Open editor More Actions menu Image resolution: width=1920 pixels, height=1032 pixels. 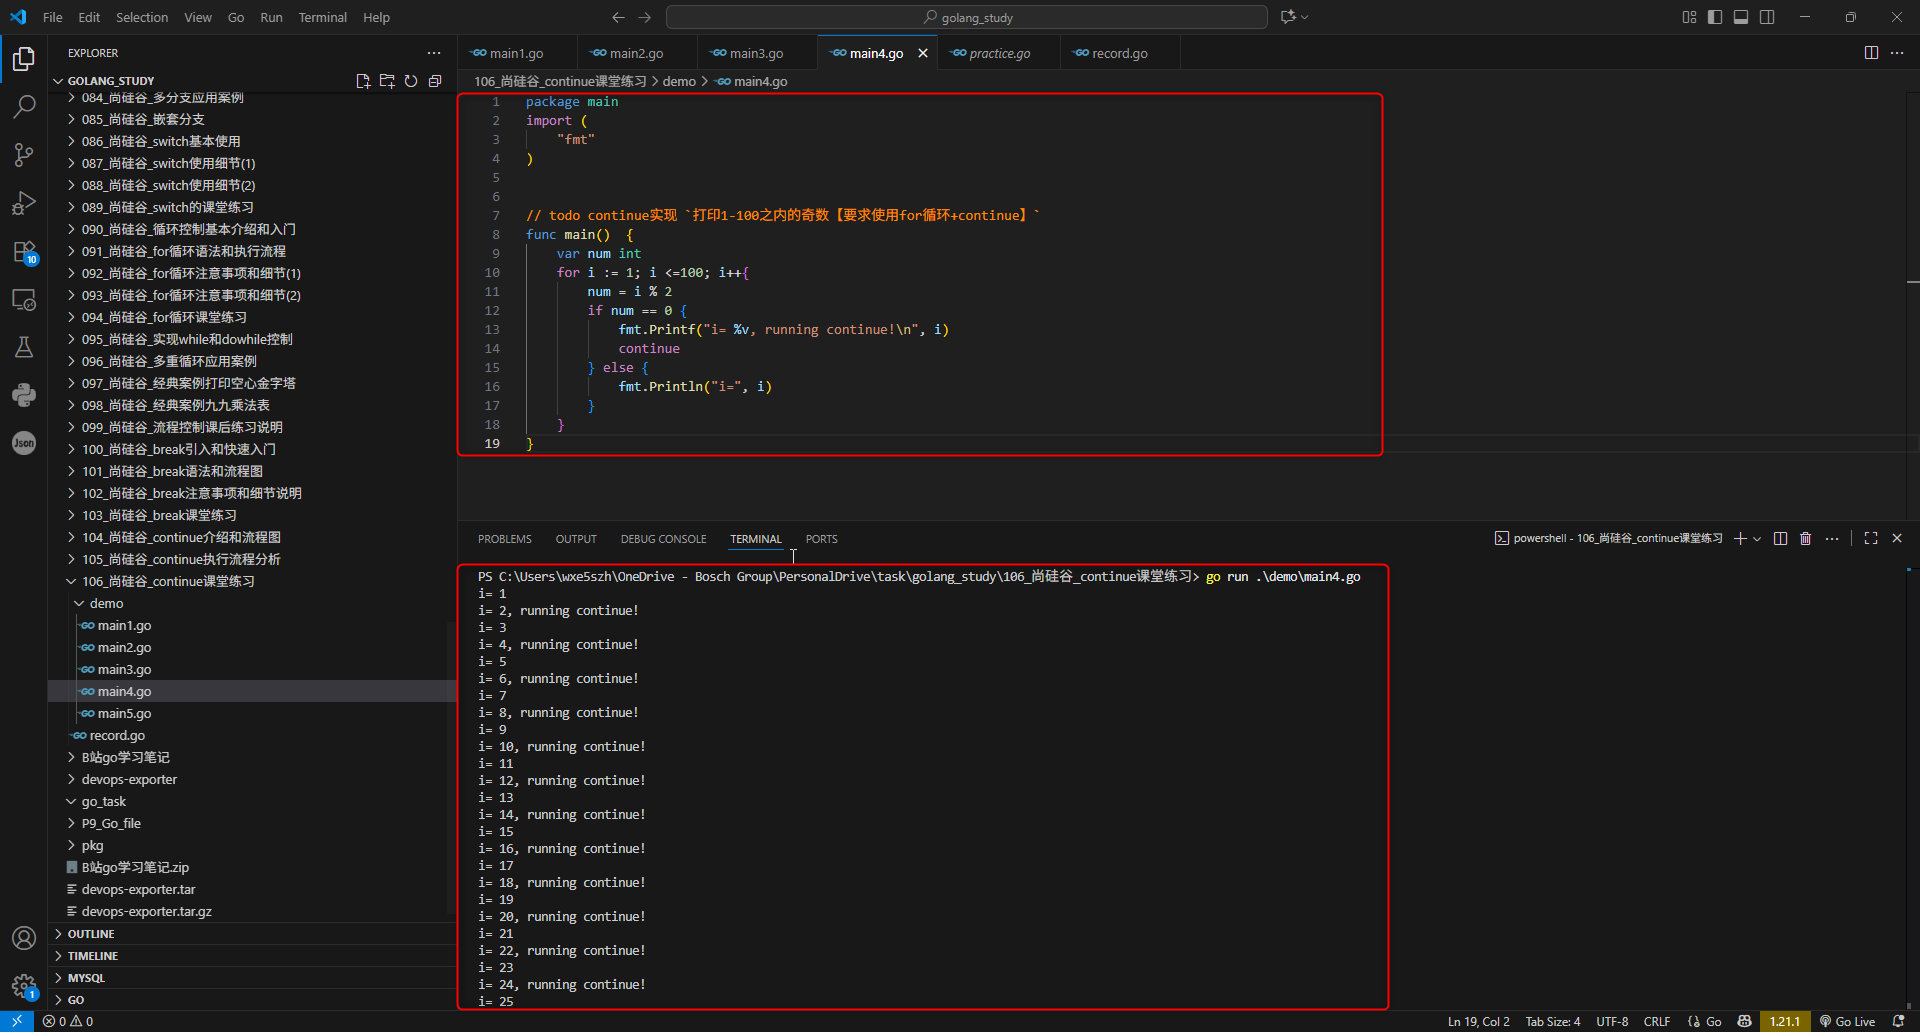1897,53
